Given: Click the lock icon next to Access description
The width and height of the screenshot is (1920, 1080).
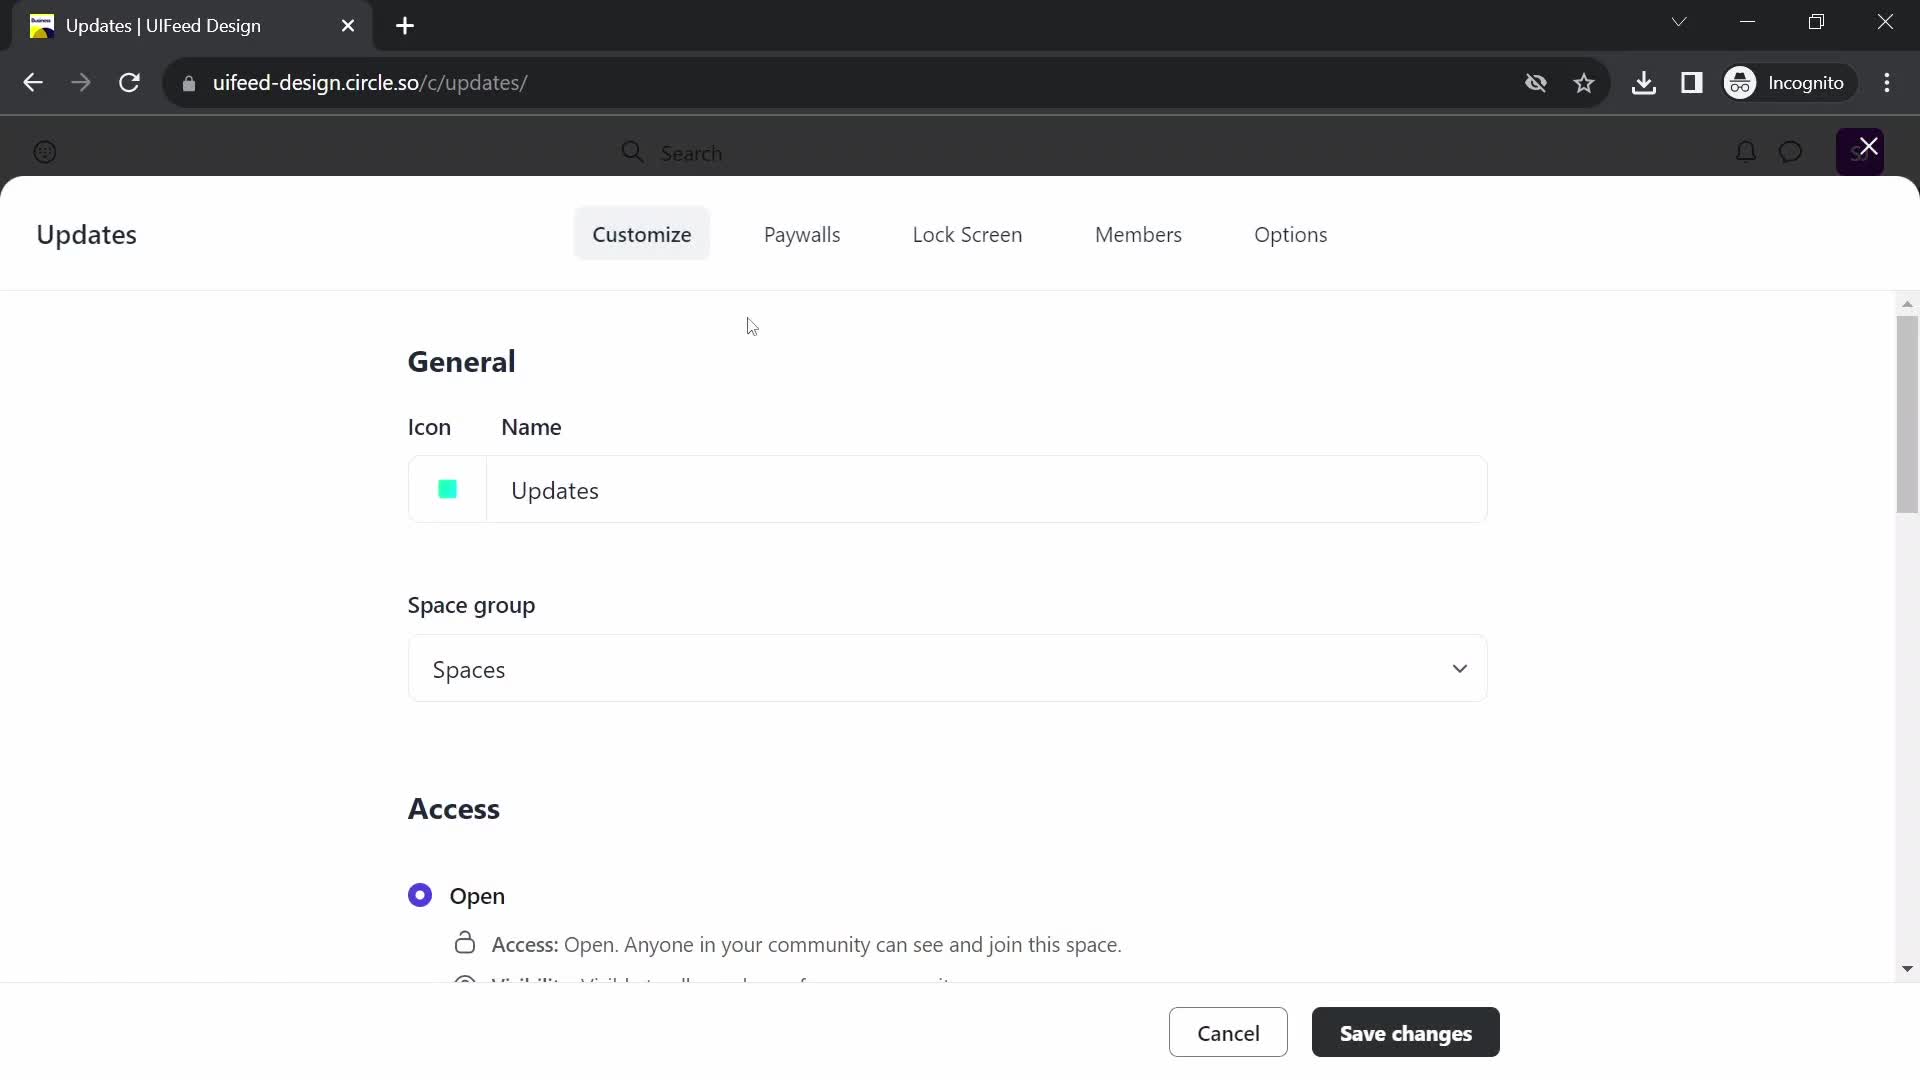Looking at the screenshot, I should [465, 944].
